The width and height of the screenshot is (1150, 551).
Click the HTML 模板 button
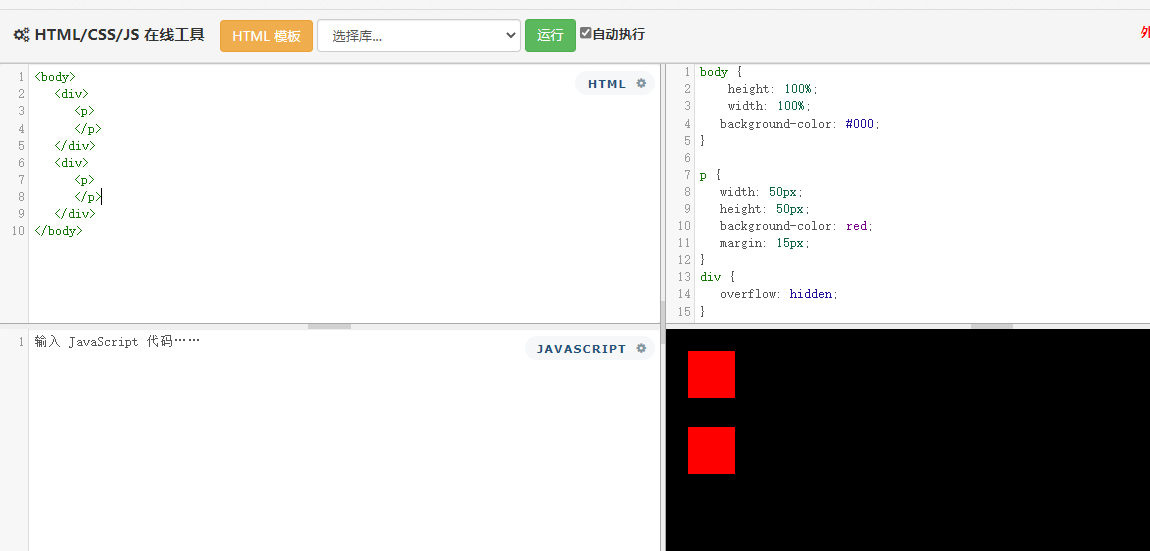tap(266, 36)
